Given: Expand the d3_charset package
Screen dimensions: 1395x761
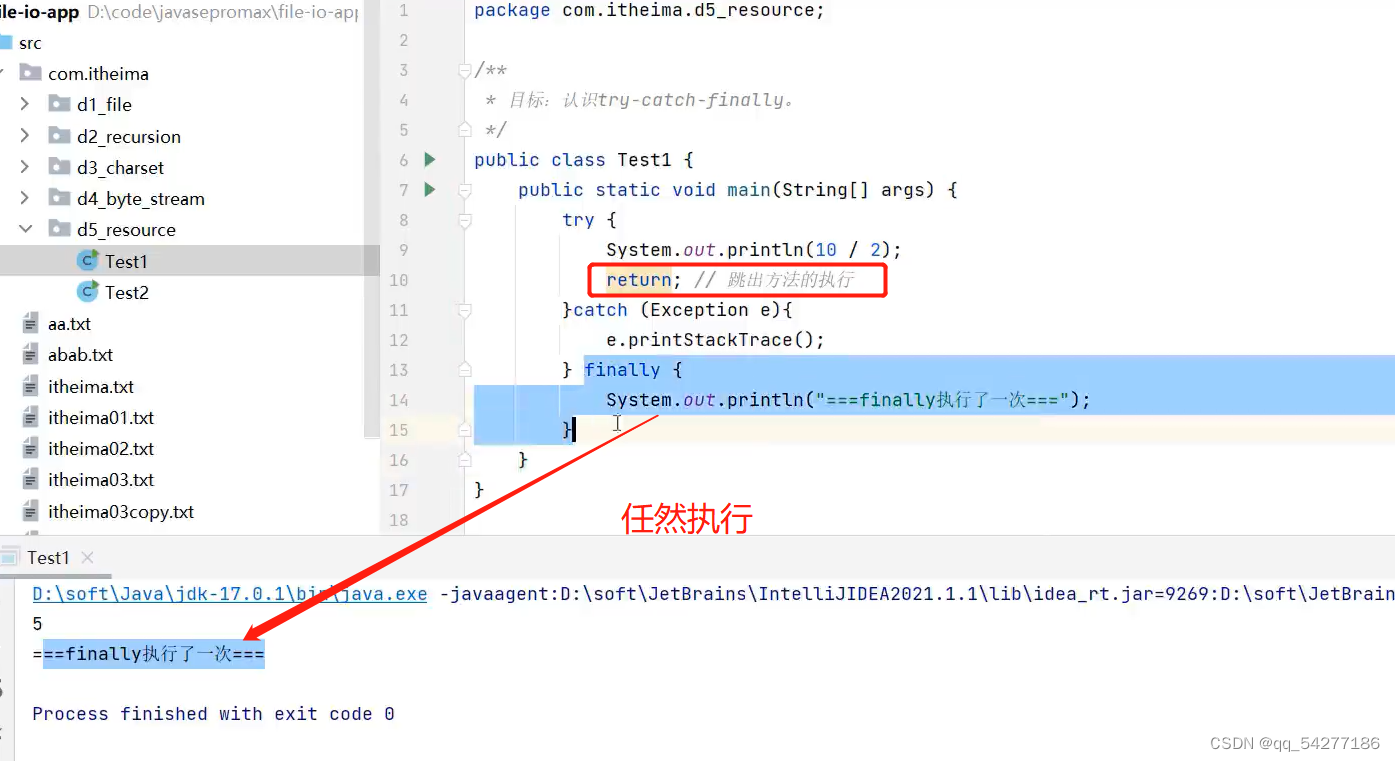Looking at the screenshot, I should click(25, 167).
